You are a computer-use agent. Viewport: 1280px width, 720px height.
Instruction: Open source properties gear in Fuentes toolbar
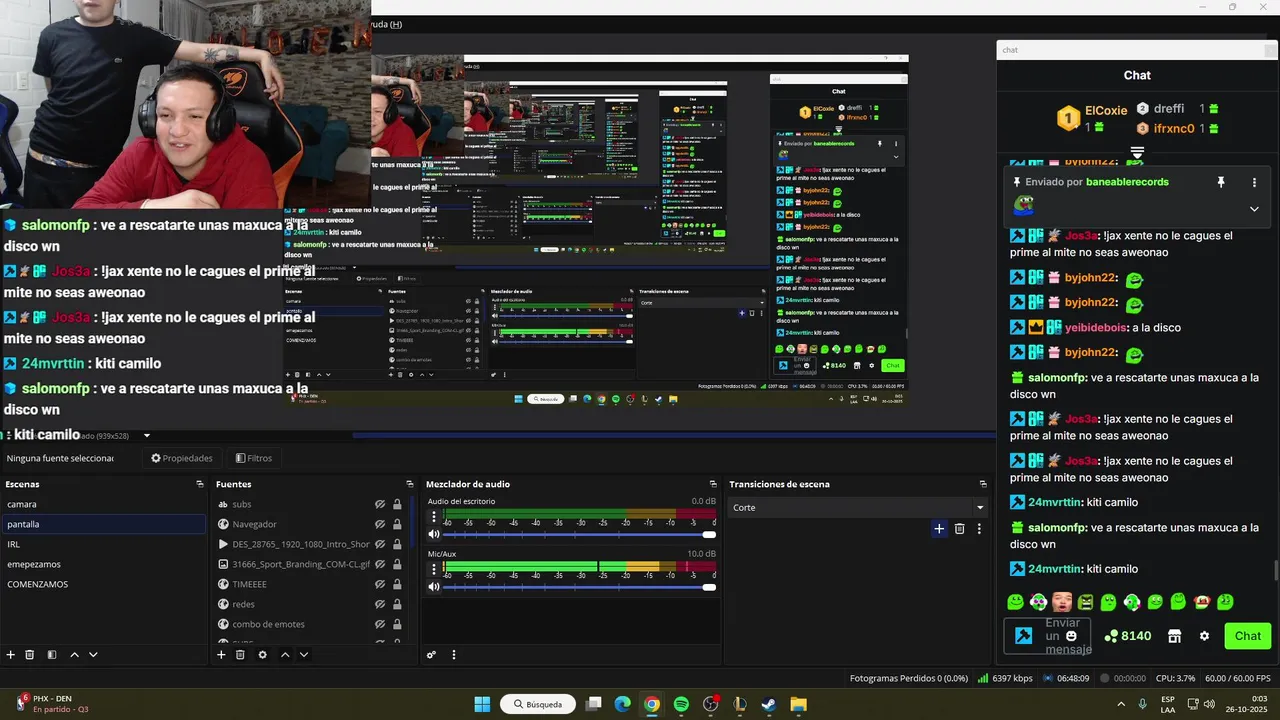(x=262, y=655)
